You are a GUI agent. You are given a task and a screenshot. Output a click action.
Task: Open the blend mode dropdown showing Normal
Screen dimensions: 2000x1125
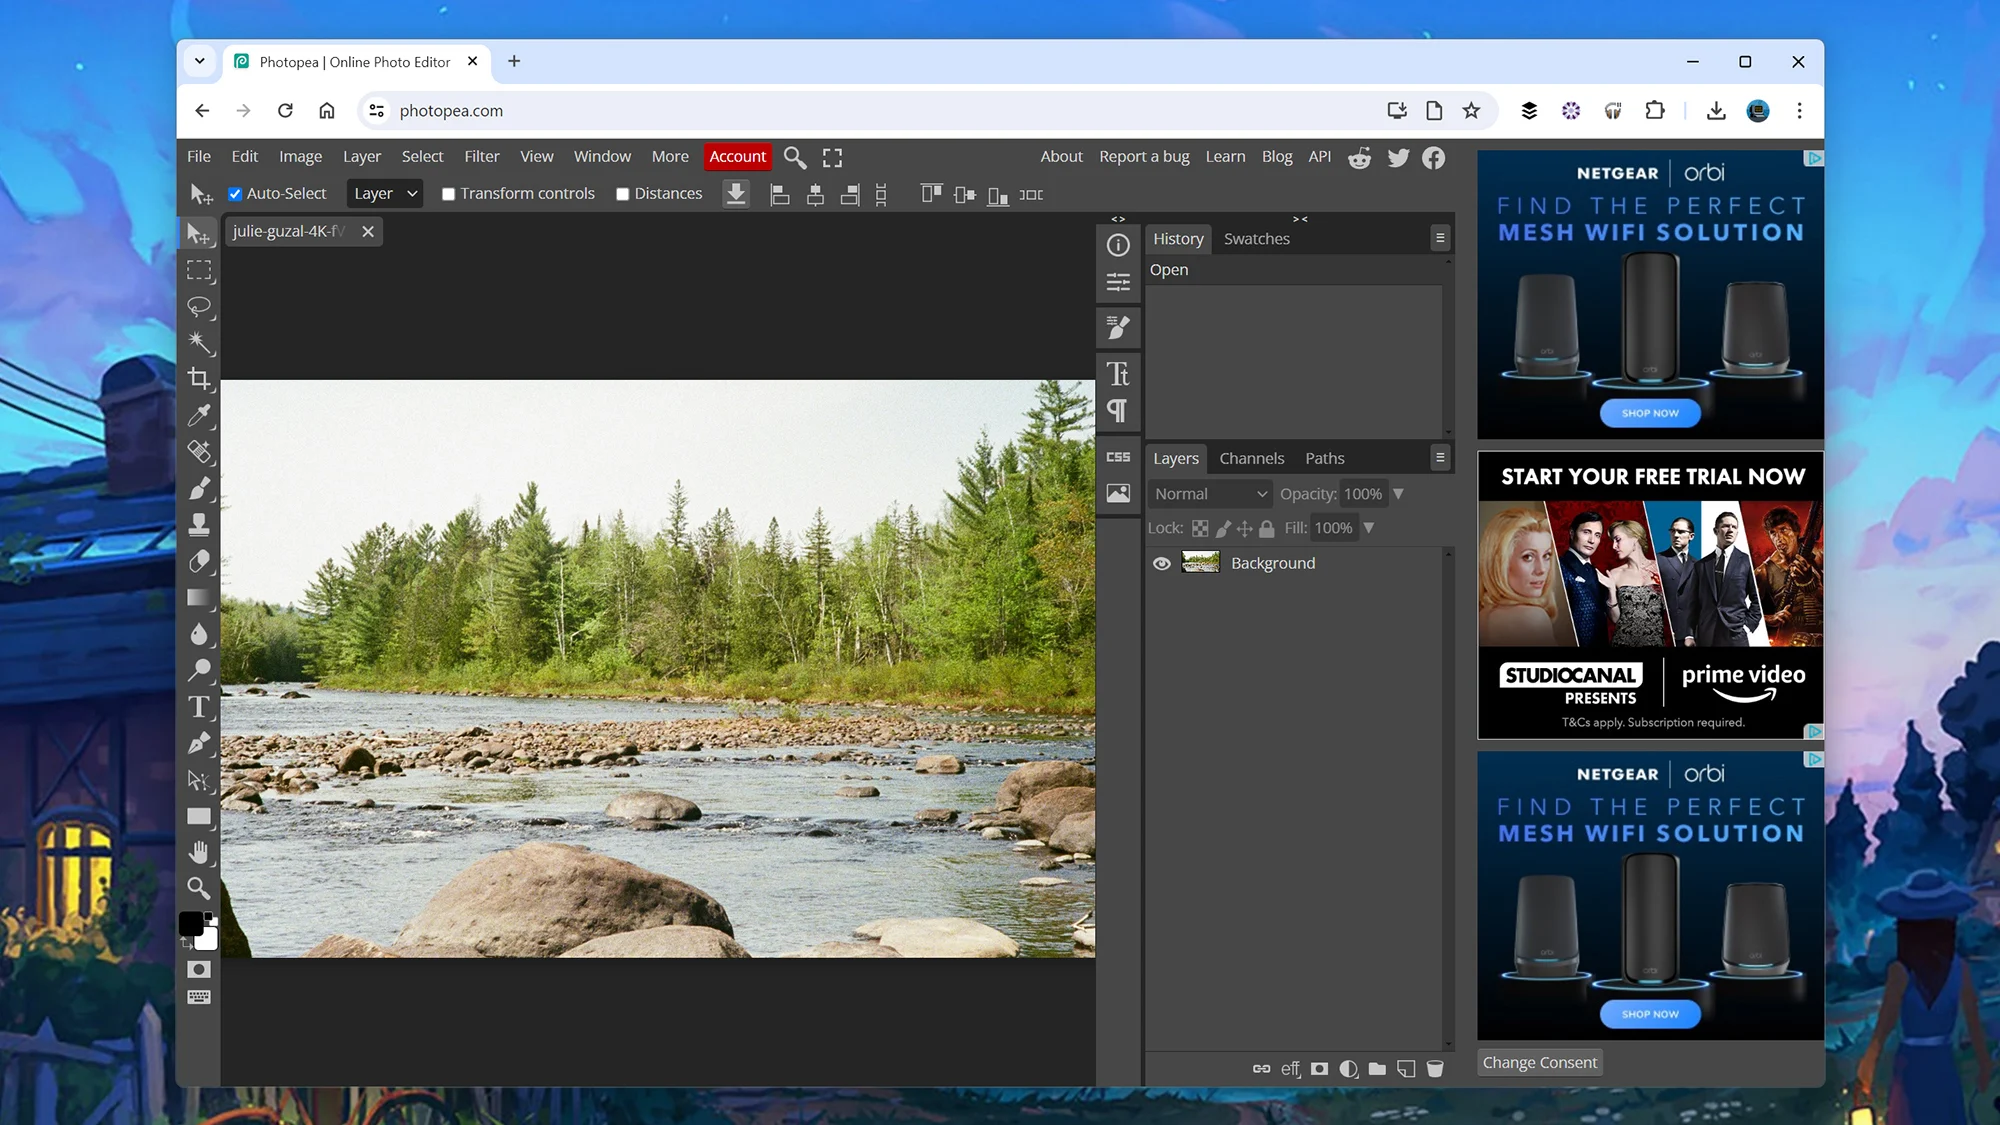coord(1209,493)
